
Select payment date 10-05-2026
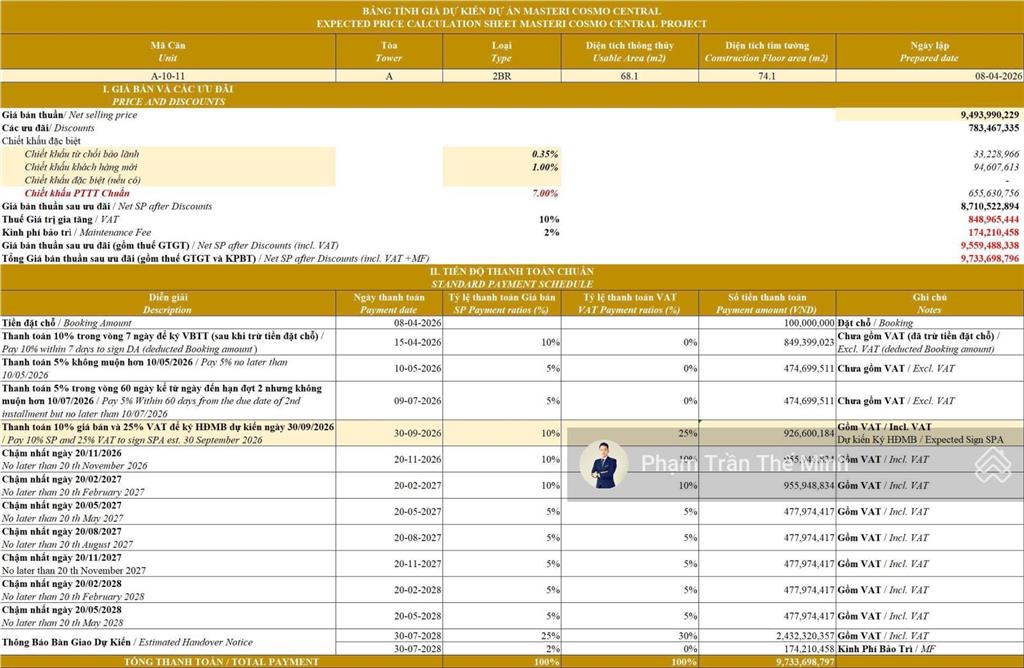tap(417, 368)
